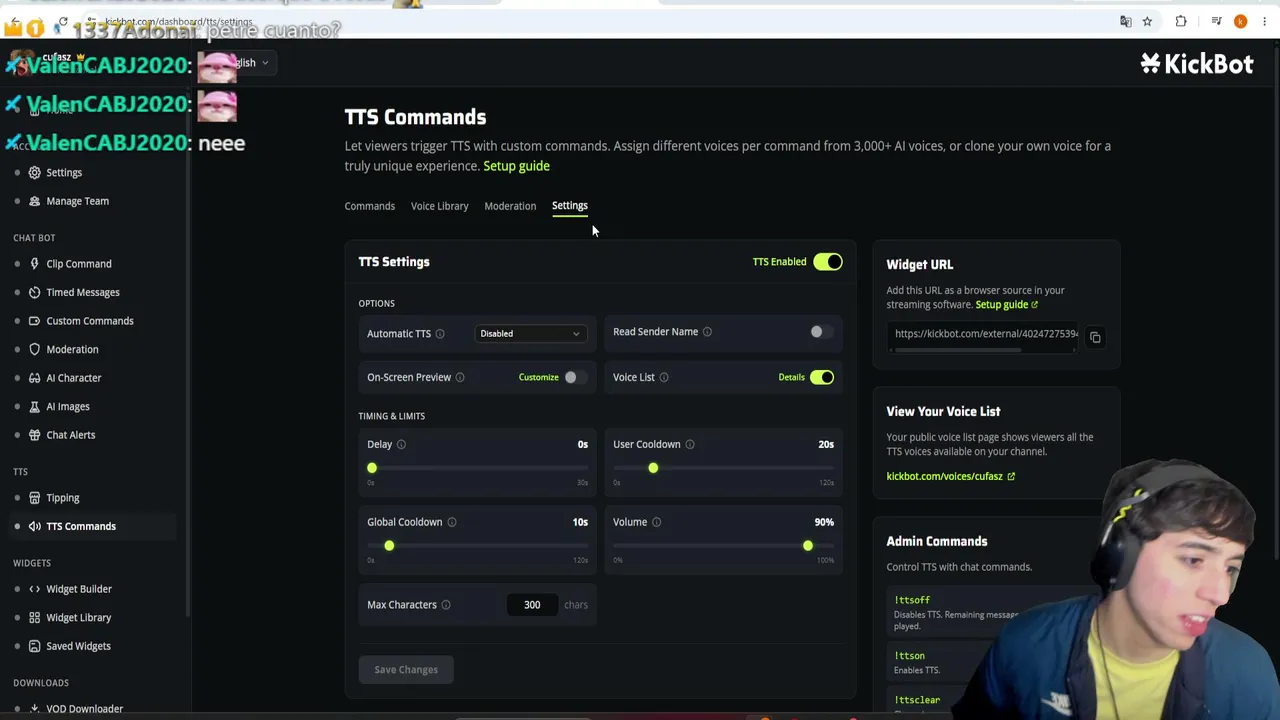Click the Timed Messages clock icon
This screenshot has height=720, width=1280.
coord(35,292)
